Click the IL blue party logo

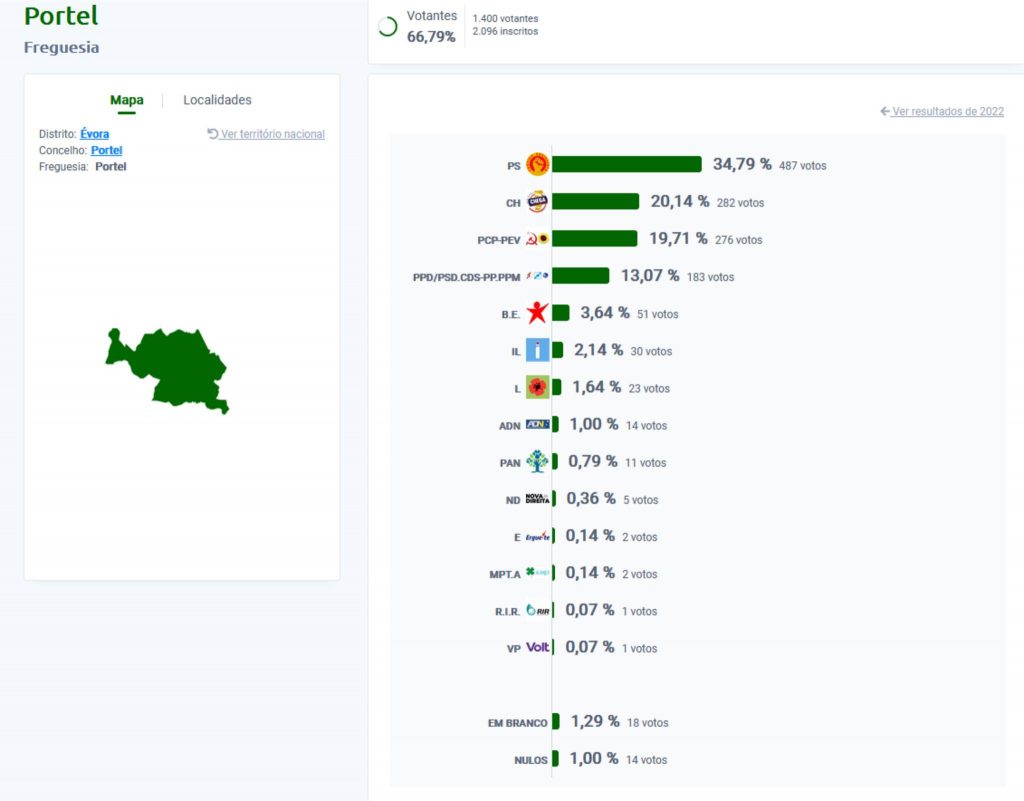tap(537, 350)
